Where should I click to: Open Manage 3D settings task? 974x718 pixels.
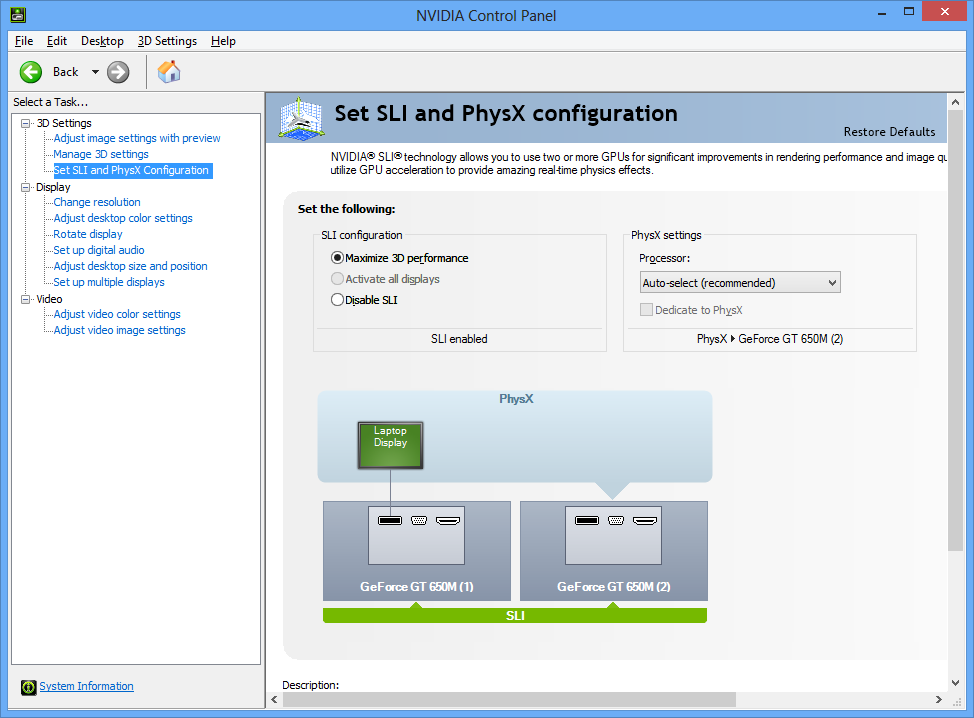click(101, 154)
